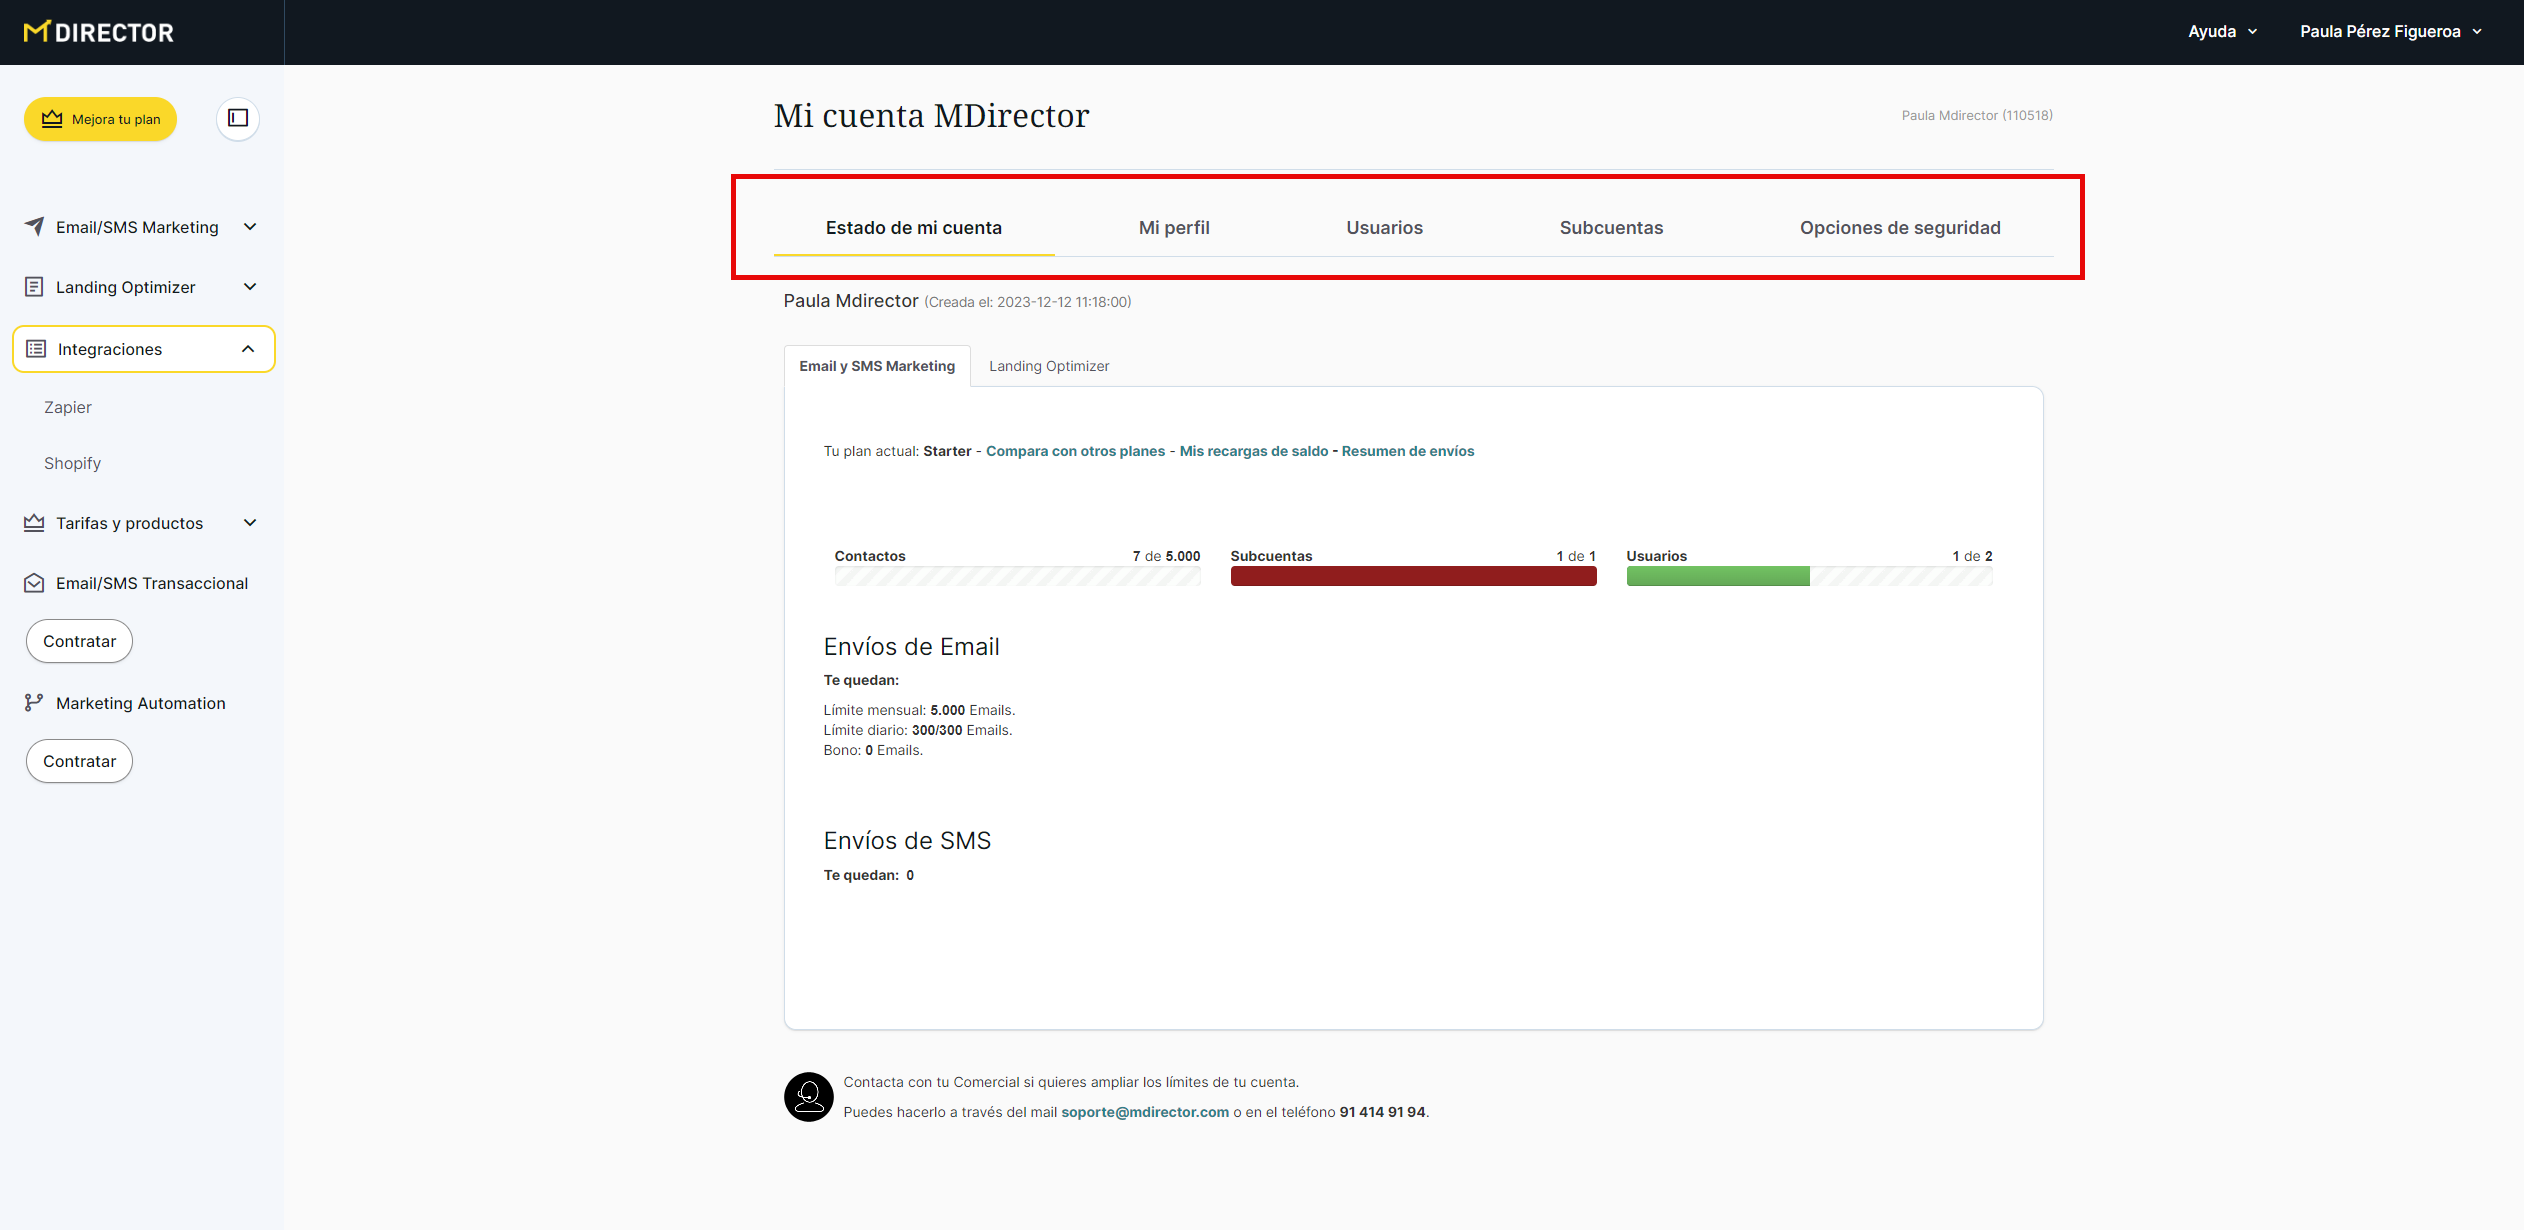Open the Paula Pérez Figueroa user dropdown
This screenshot has width=2524, height=1230.
[2390, 32]
